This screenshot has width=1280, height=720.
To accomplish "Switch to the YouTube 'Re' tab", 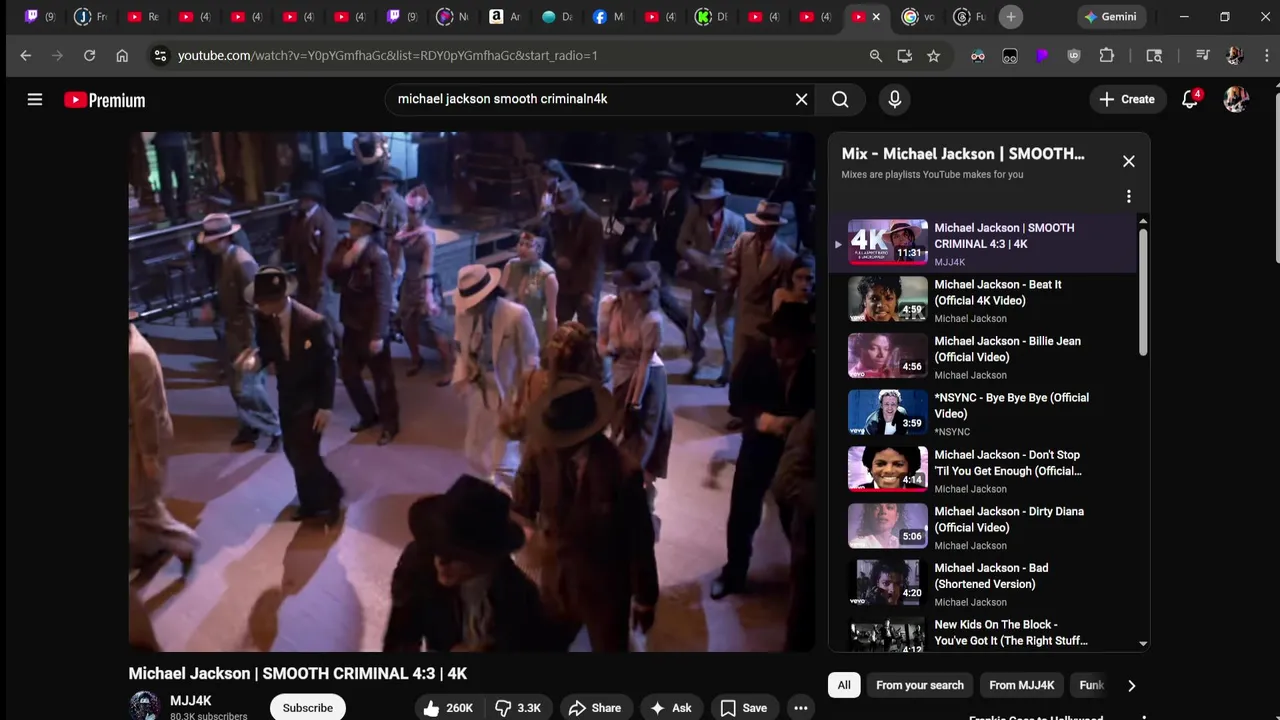I will click(x=143, y=17).
